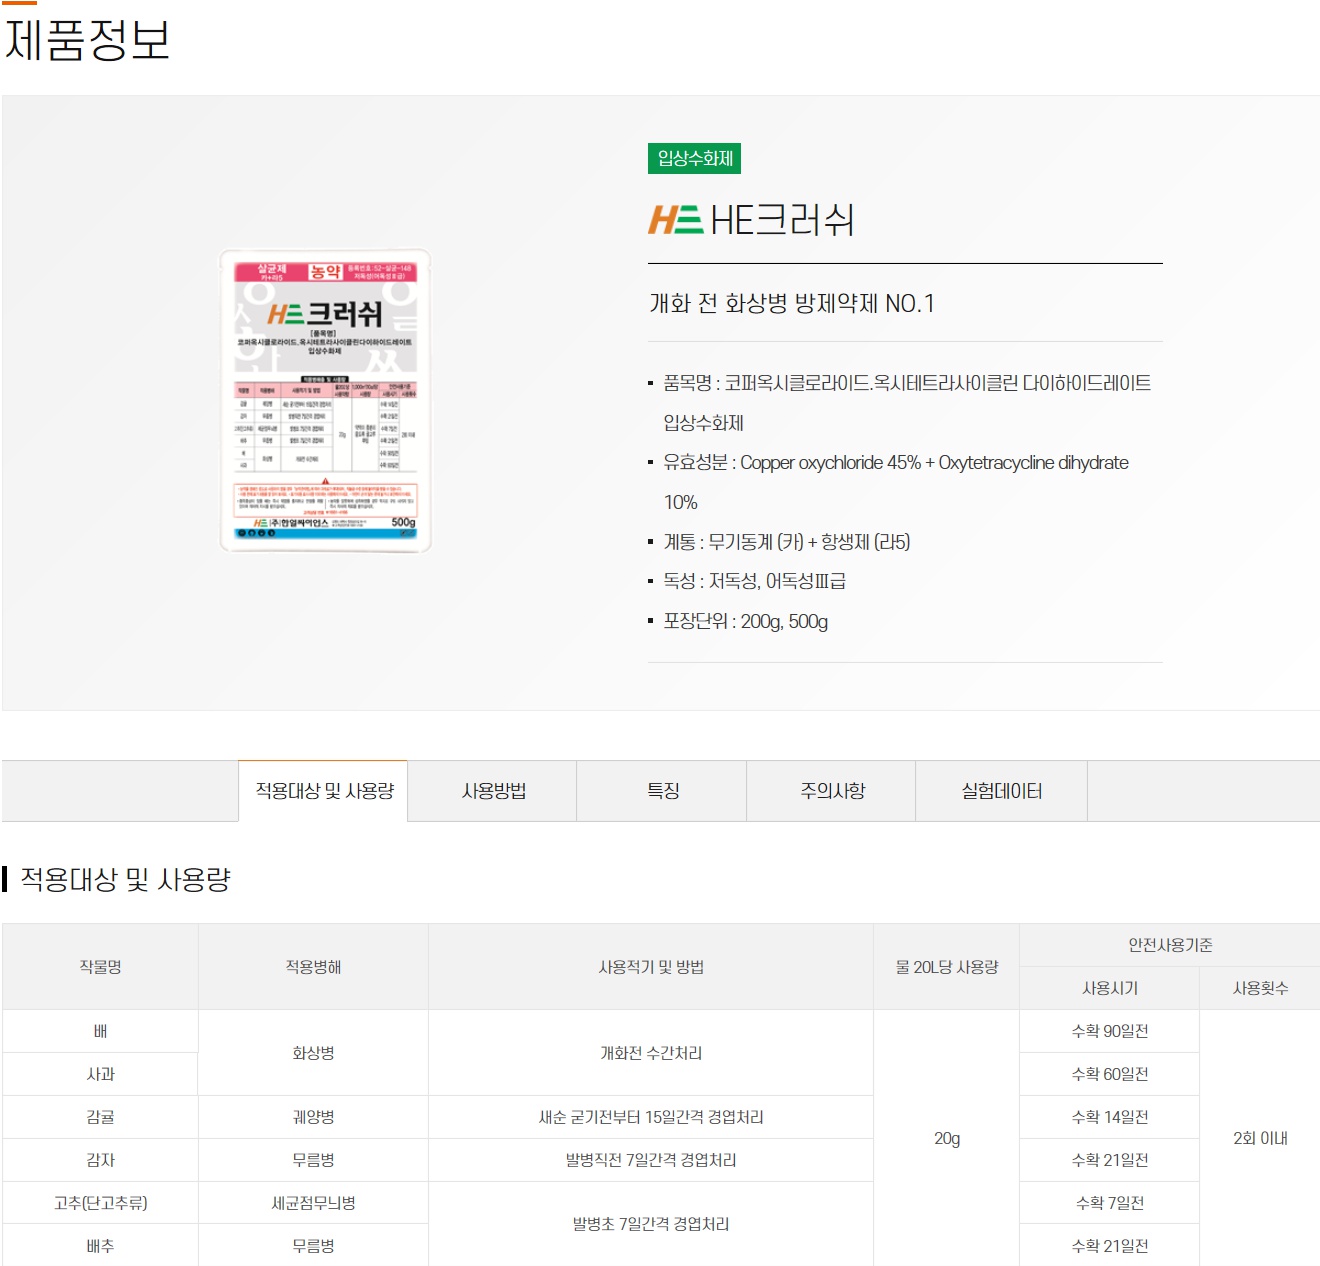The height and width of the screenshot is (1266, 1320).
Task: Click the 수확 60일전 cell
Action: (x=1110, y=1074)
